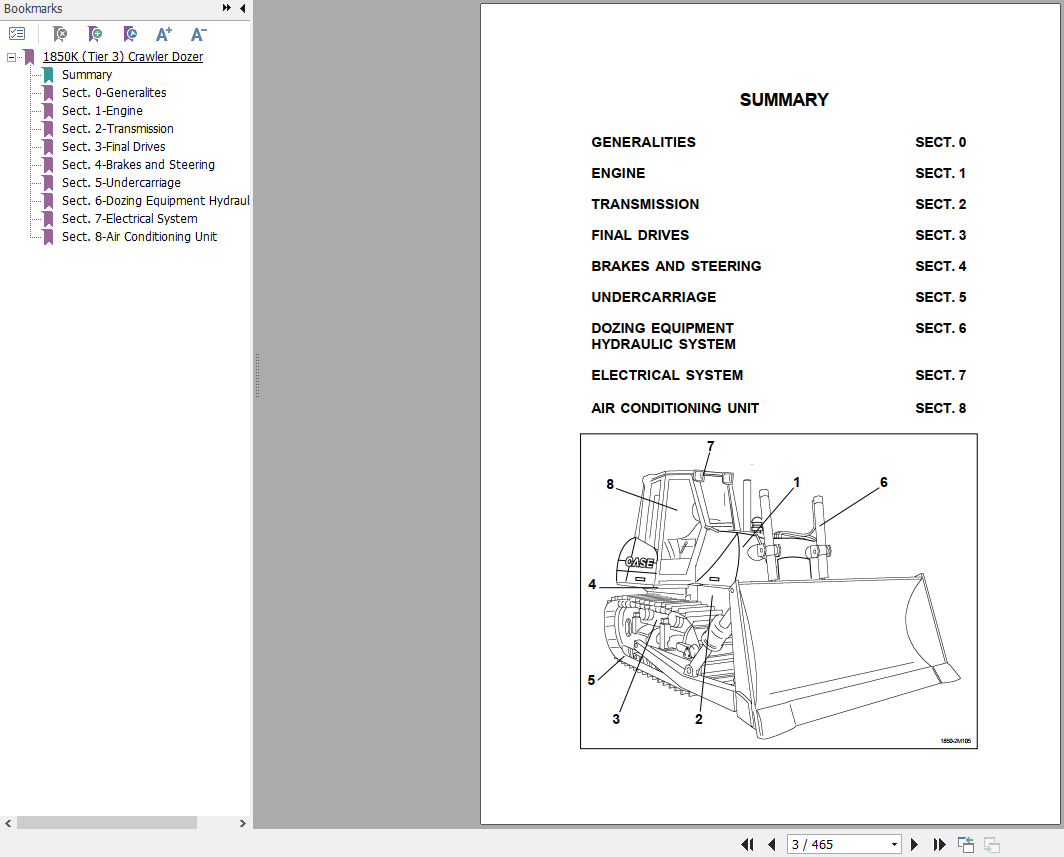Screen dimensions: 1064x857
Task: Click the previous view icon
Action: pyautogui.click(x=966, y=844)
